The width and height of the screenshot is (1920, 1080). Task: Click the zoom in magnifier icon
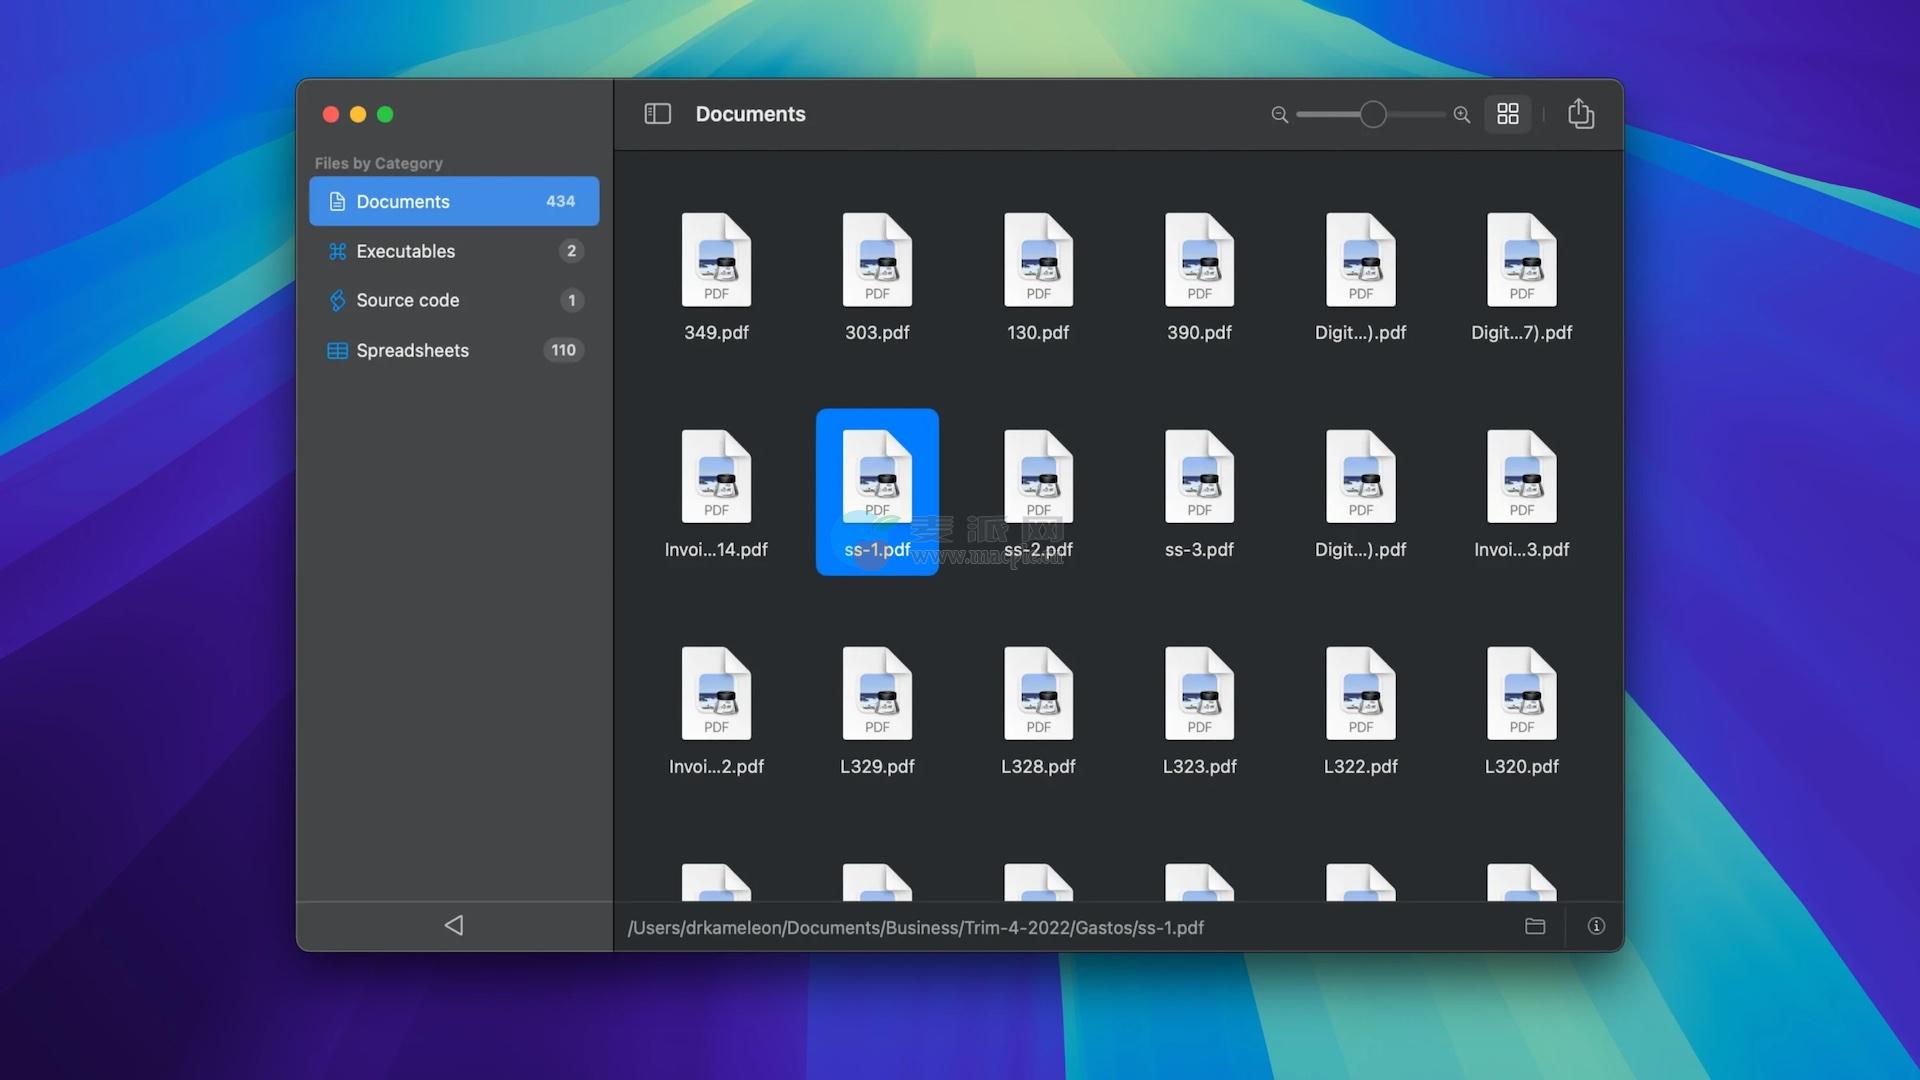point(1461,115)
